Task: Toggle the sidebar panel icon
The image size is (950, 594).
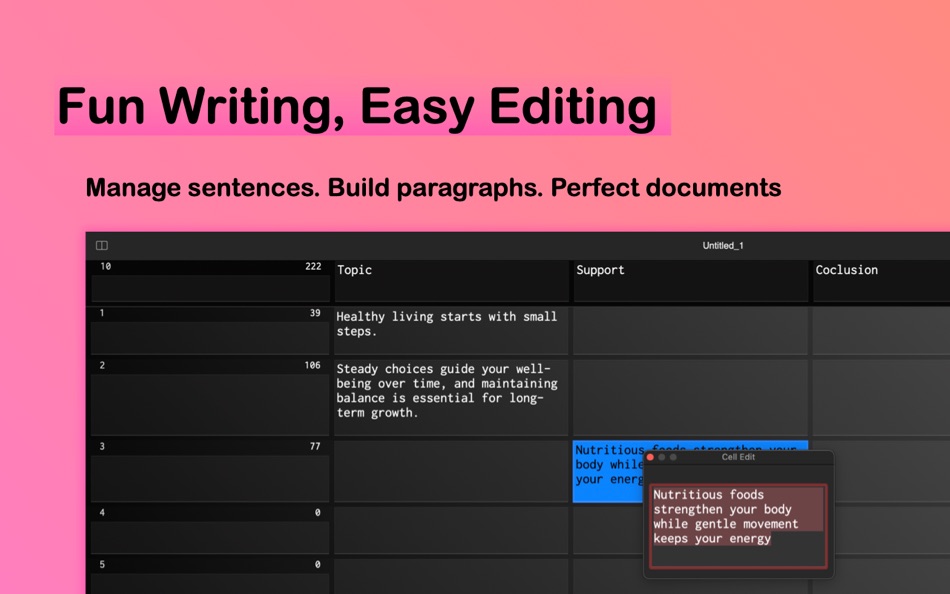Action: (102, 245)
